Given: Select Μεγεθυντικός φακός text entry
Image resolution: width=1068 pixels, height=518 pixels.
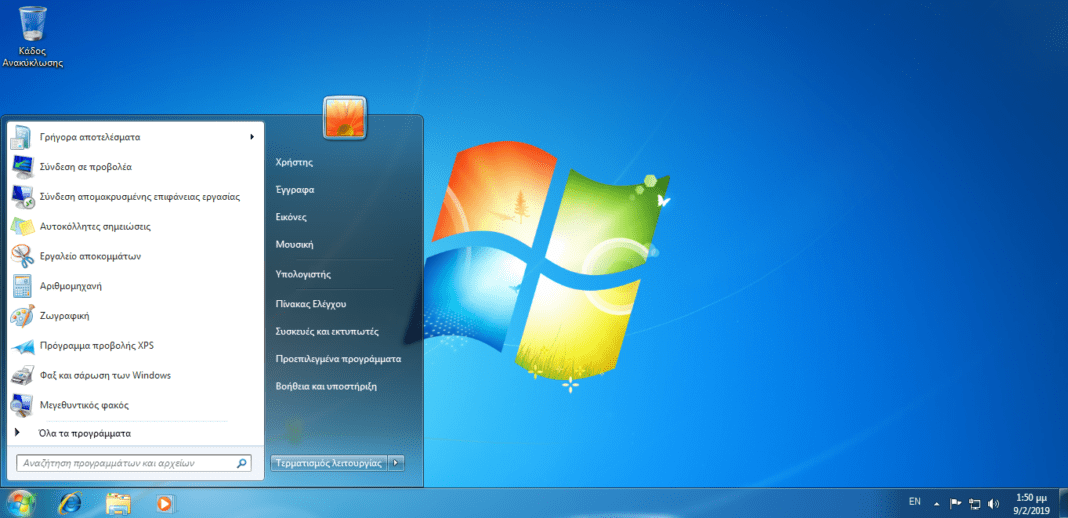Looking at the screenshot, I should coord(84,405).
